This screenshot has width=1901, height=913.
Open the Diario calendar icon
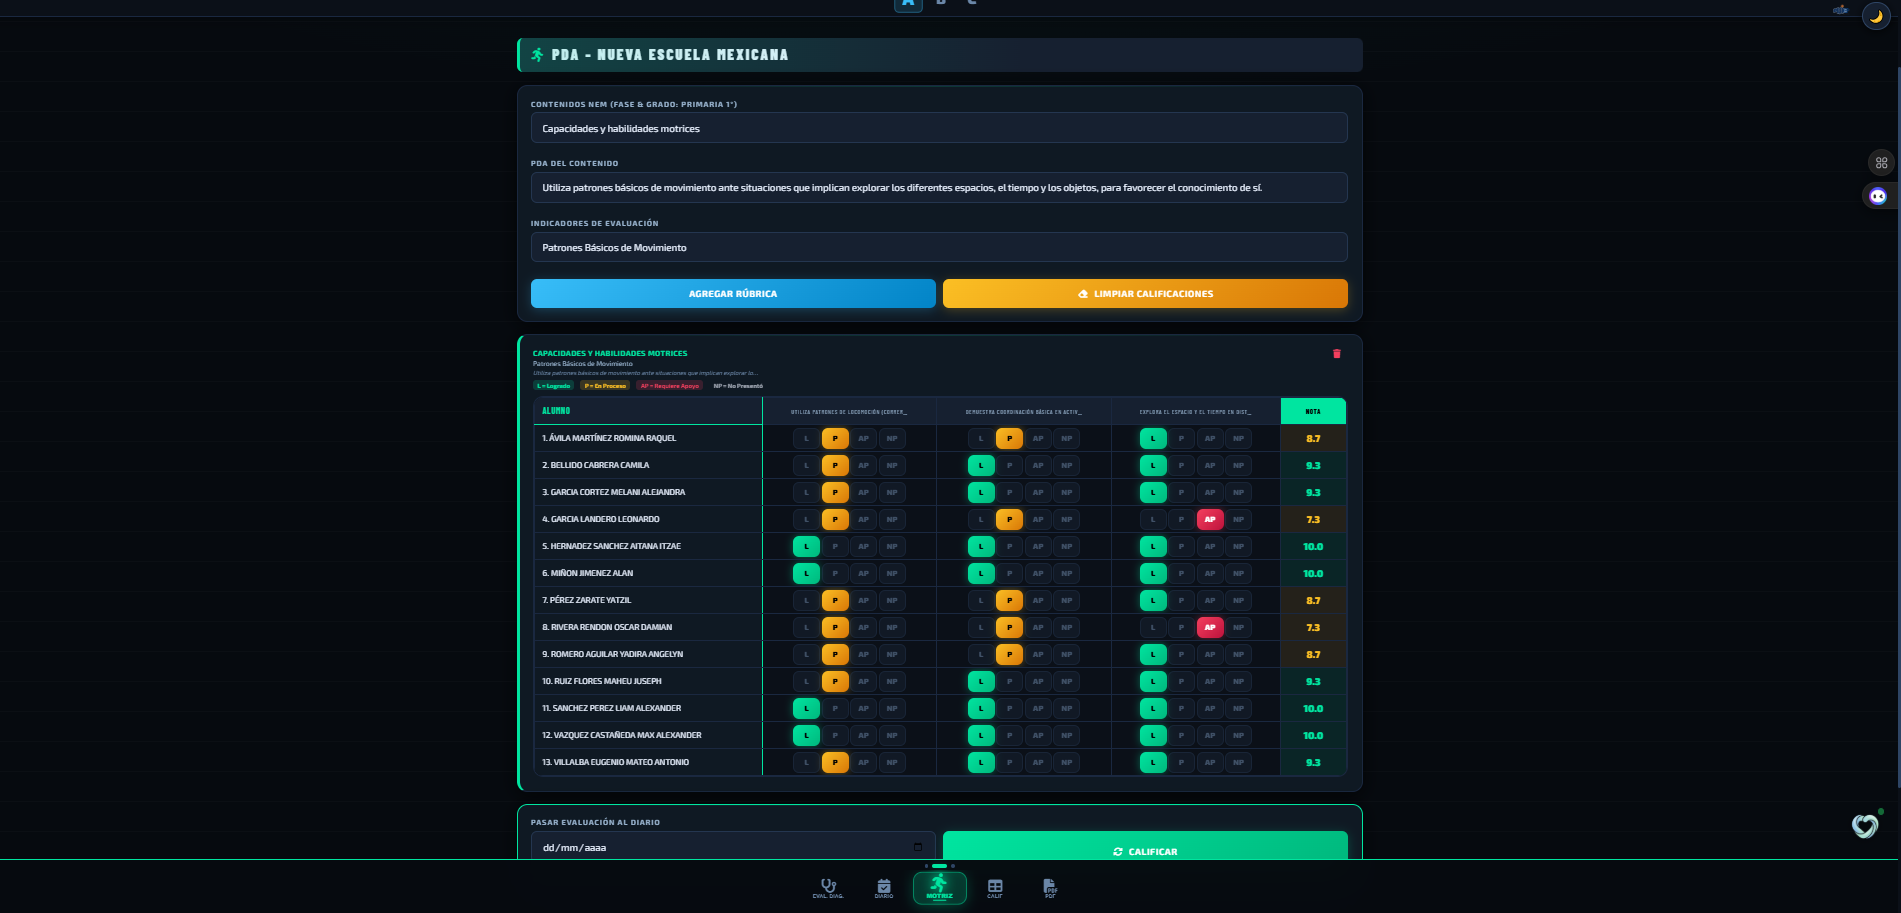[884, 888]
